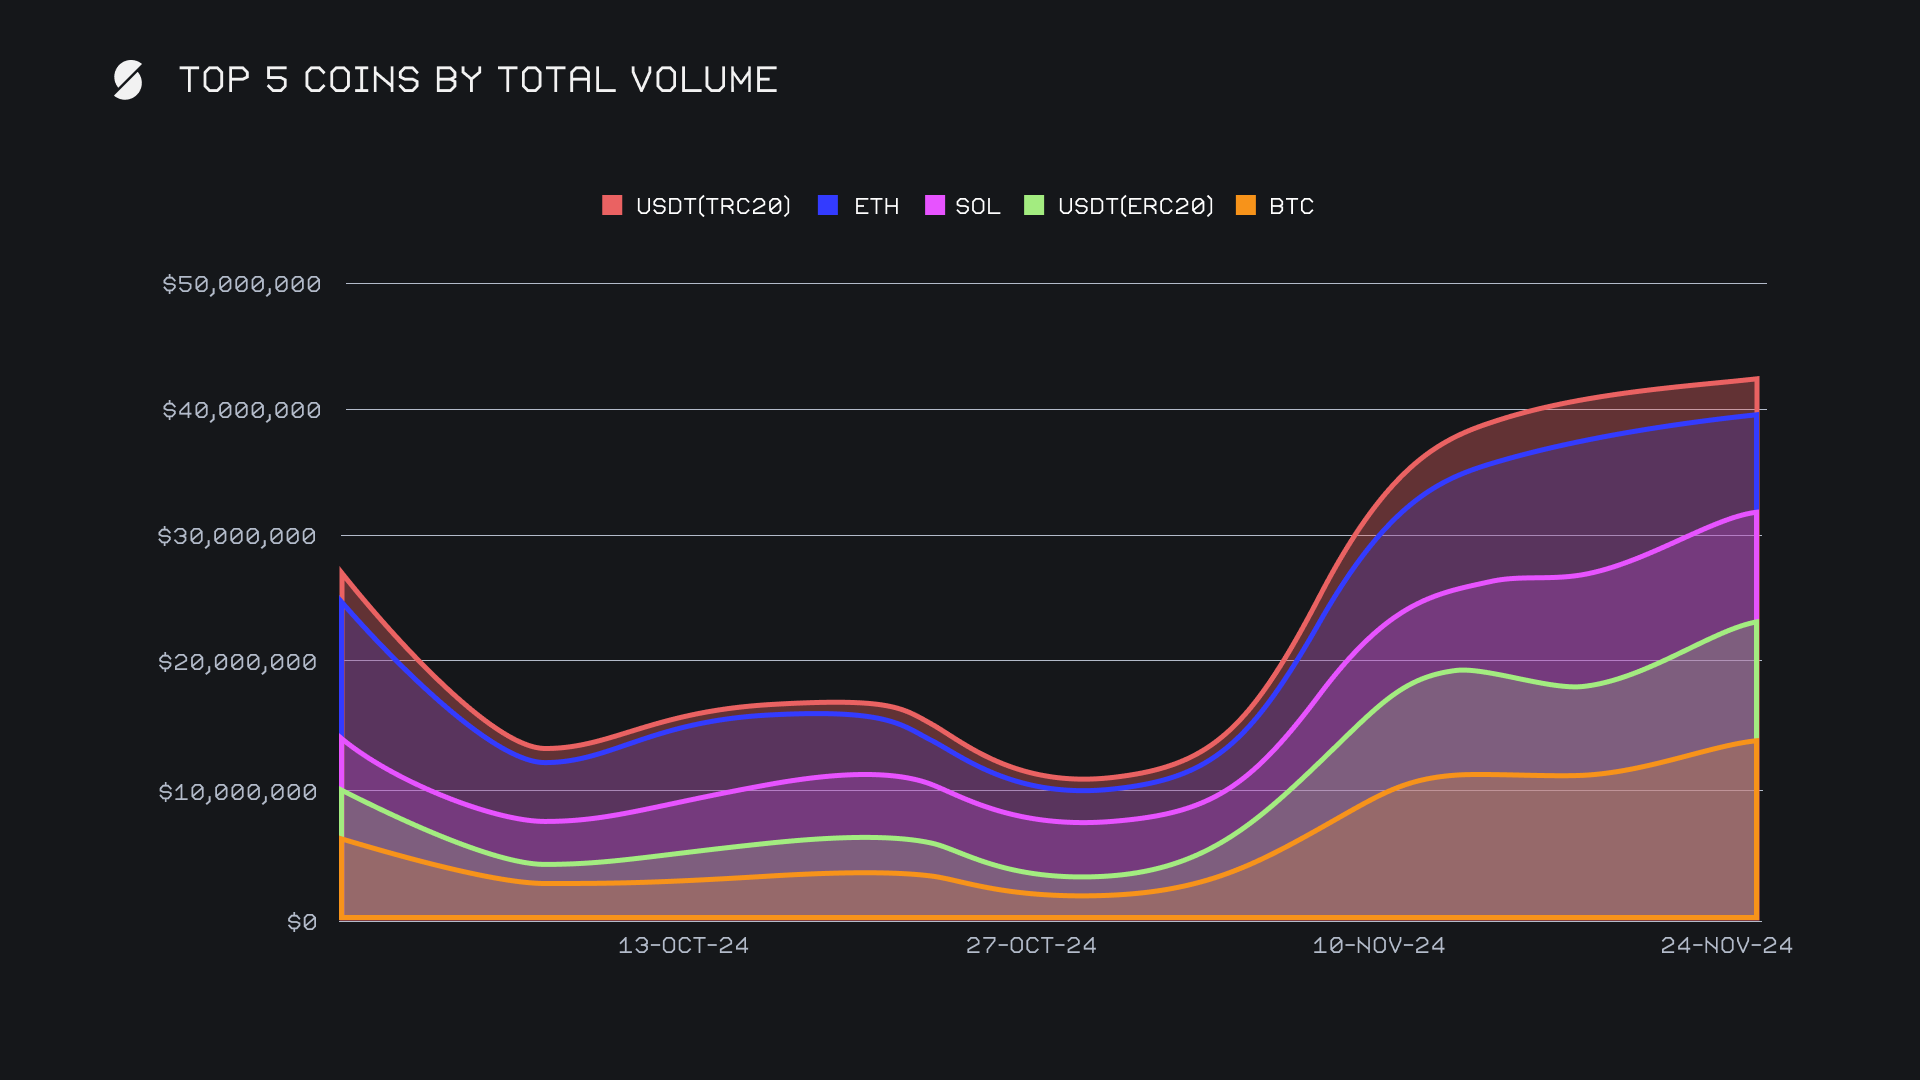The height and width of the screenshot is (1080, 1920).
Task: Click the SOL magenta legend swatch
Action: tap(935, 206)
